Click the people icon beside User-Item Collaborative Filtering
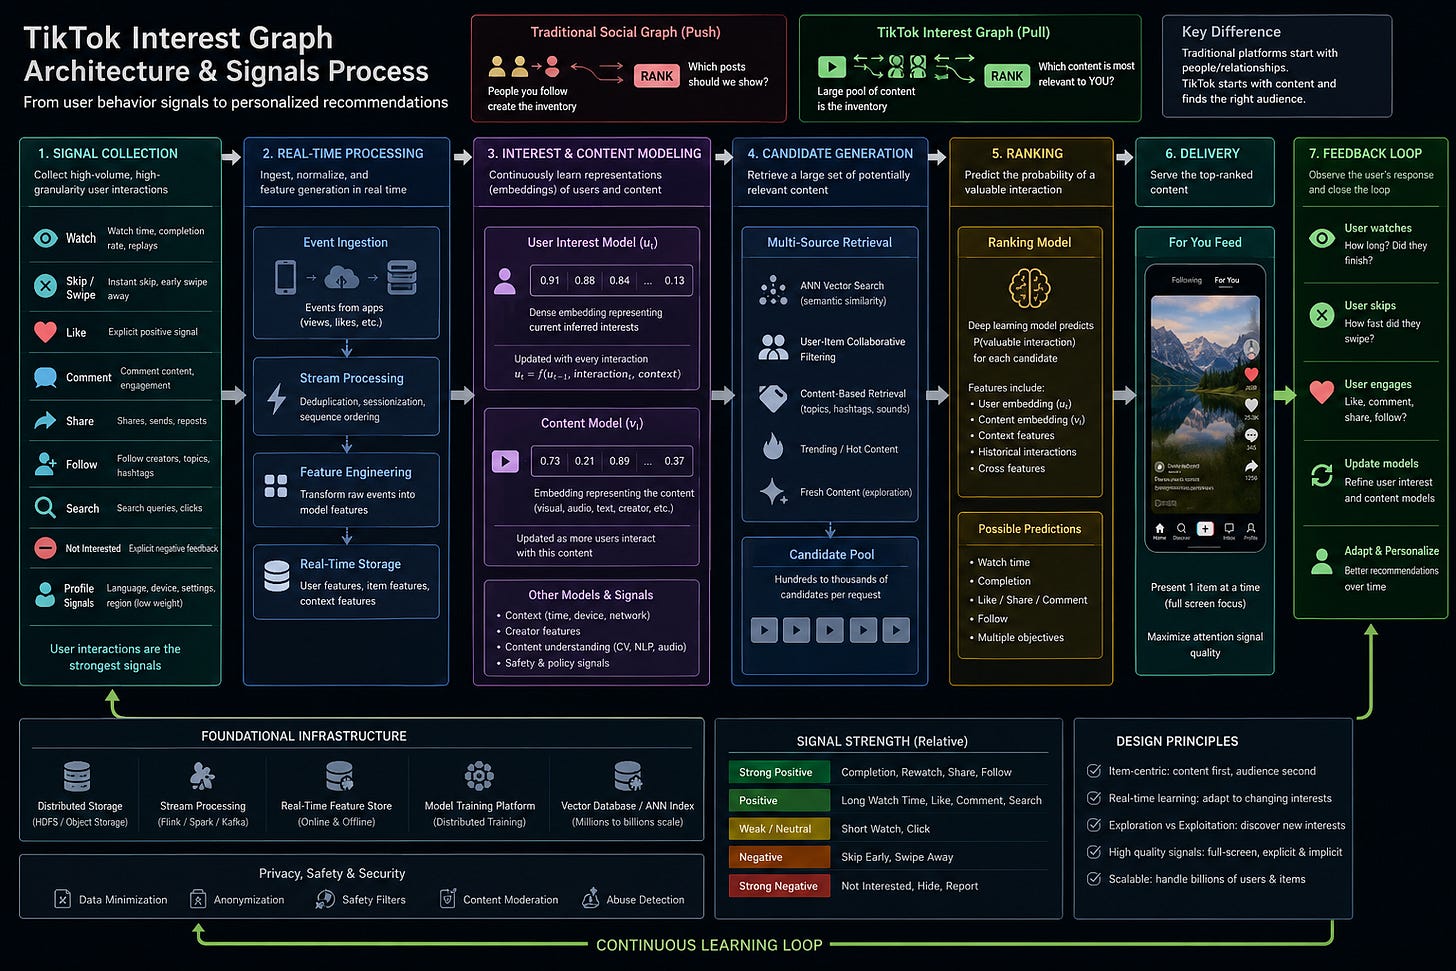Image resolution: width=1456 pixels, height=971 pixels. coord(773,347)
